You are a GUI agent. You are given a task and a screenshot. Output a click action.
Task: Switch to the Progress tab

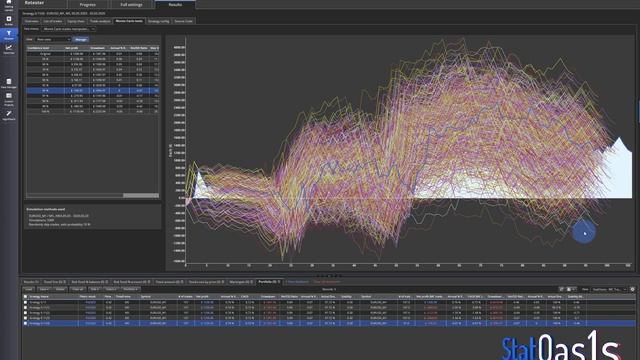tap(87, 4)
